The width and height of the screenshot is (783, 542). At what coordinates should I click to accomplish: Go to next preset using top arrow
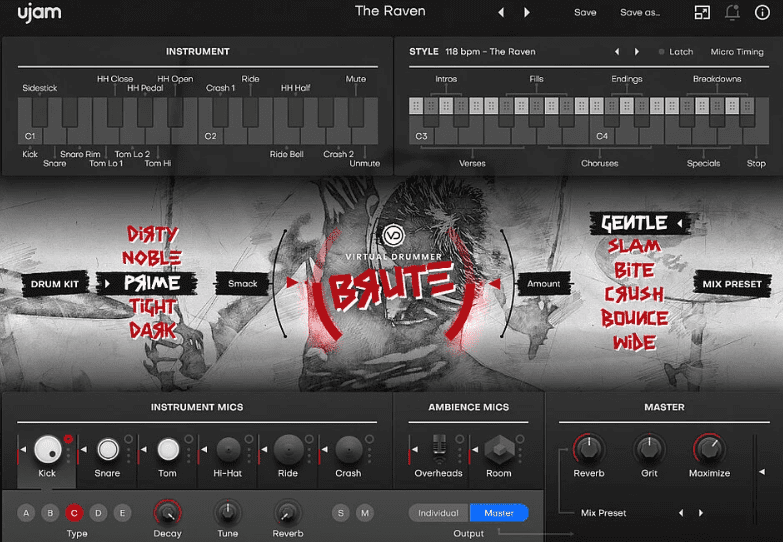click(527, 12)
